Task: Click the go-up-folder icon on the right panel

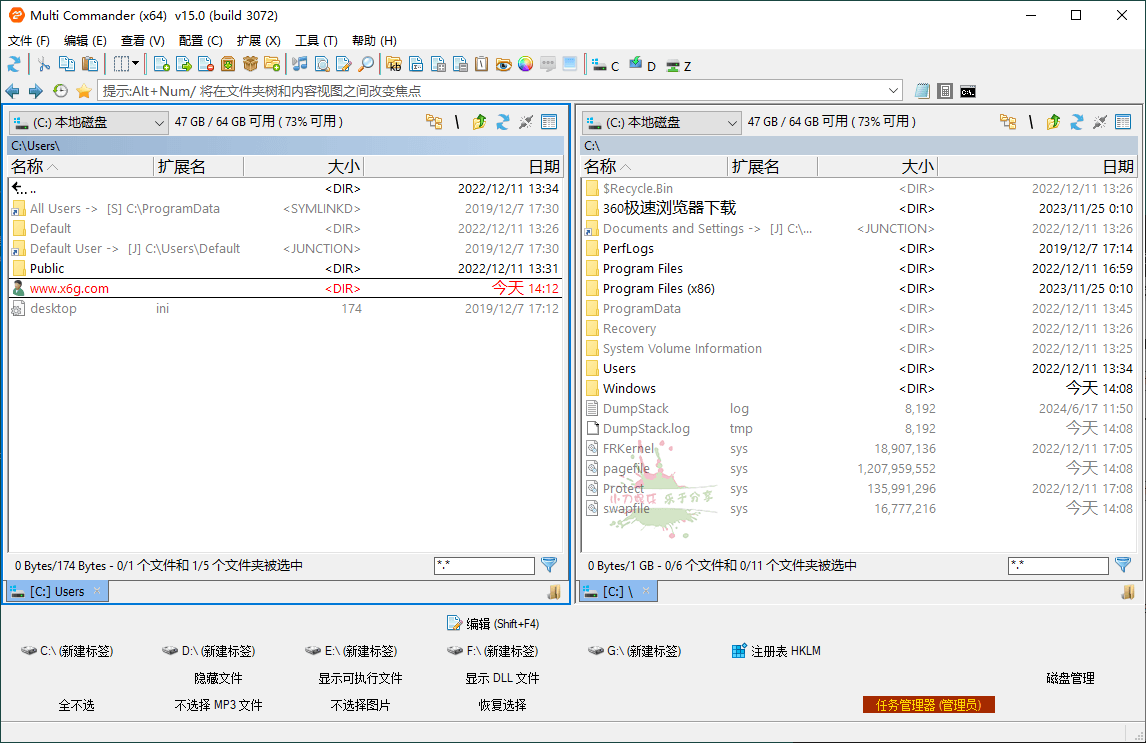Action: click(x=1054, y=121)
